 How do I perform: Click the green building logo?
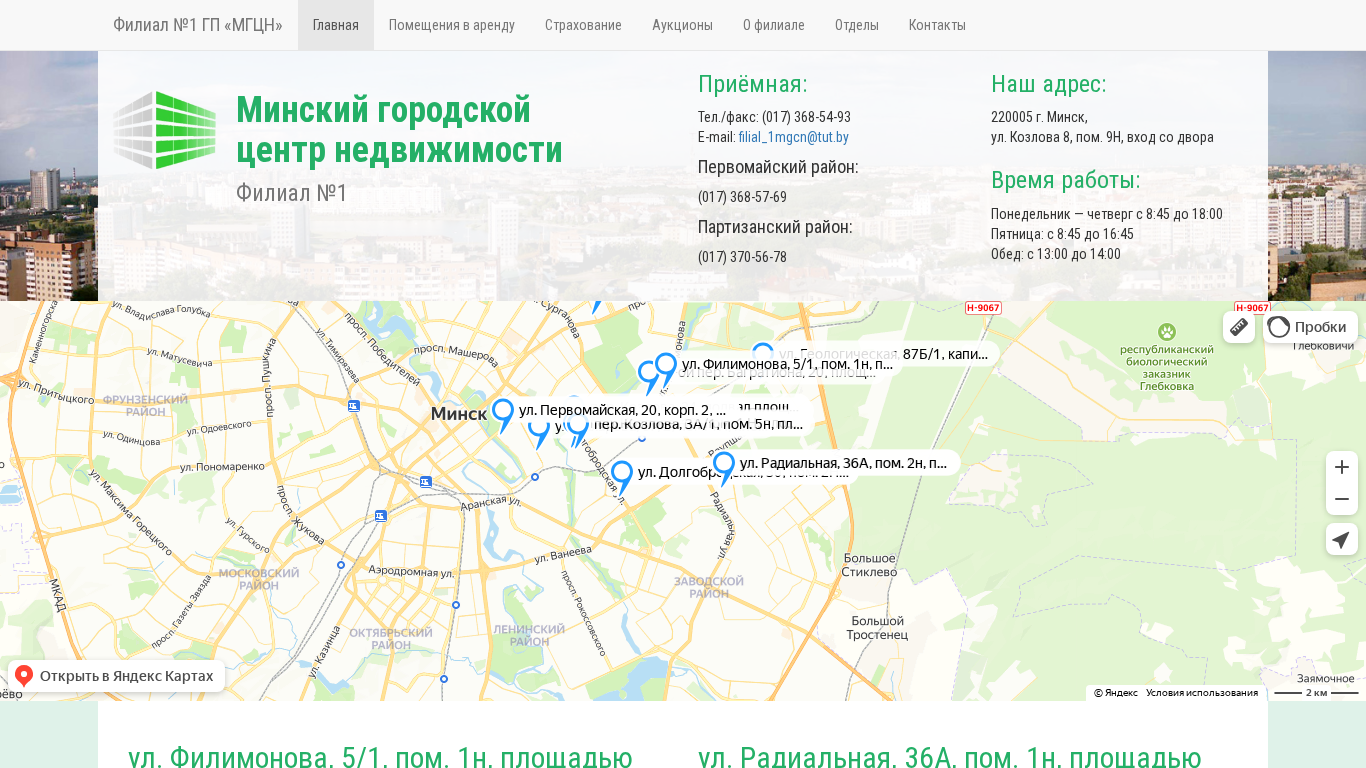164,130
